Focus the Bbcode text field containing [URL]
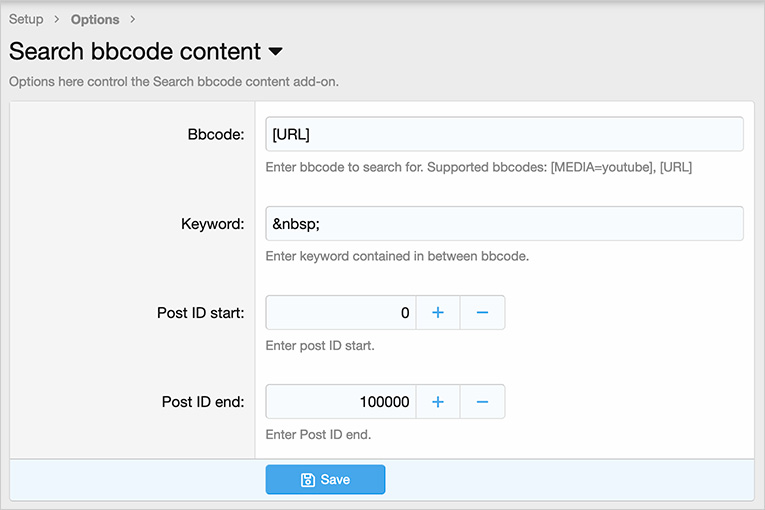Screen dimensions: 765x510 (504, 134)
